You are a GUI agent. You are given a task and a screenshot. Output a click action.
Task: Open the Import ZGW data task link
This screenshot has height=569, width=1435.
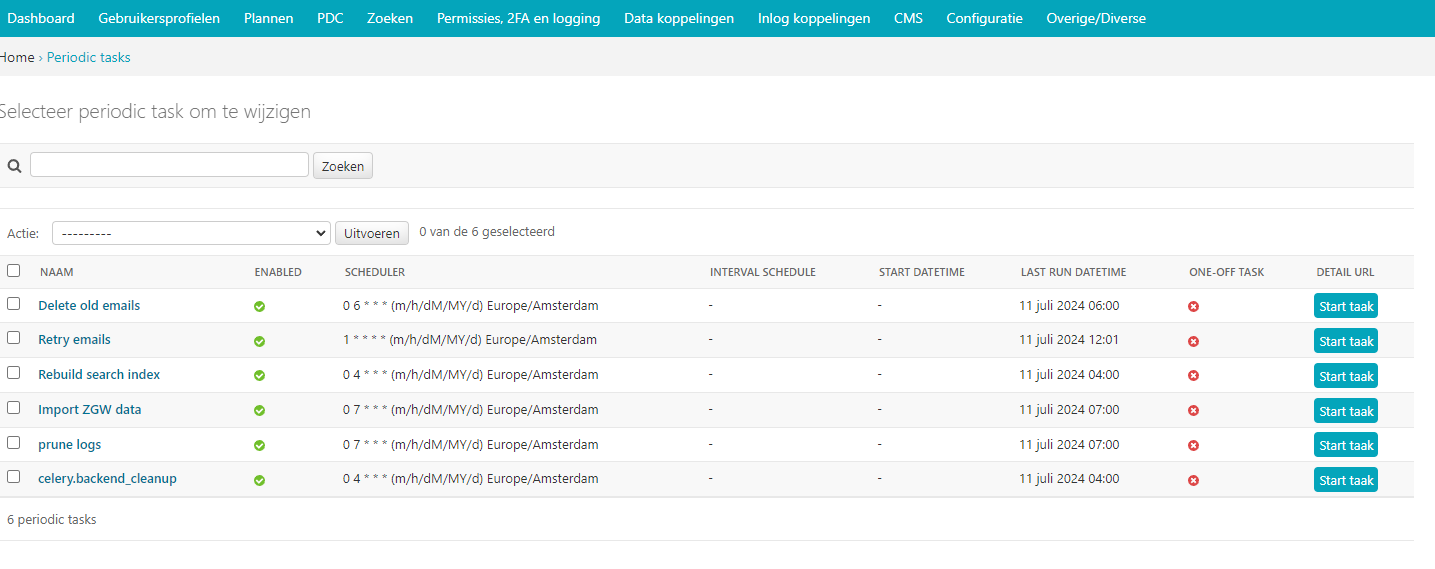[x=90, y=409]
